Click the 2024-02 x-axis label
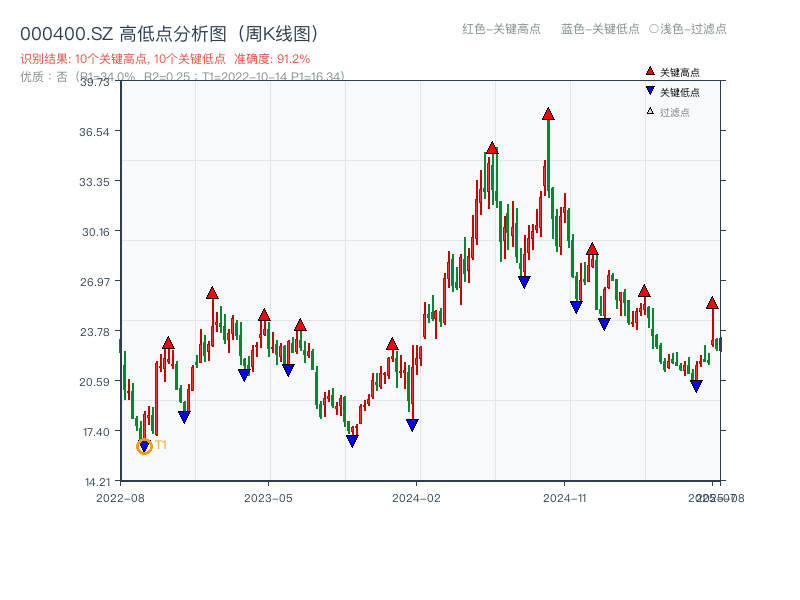The image size is (800, 600). [x=416, y=498]
